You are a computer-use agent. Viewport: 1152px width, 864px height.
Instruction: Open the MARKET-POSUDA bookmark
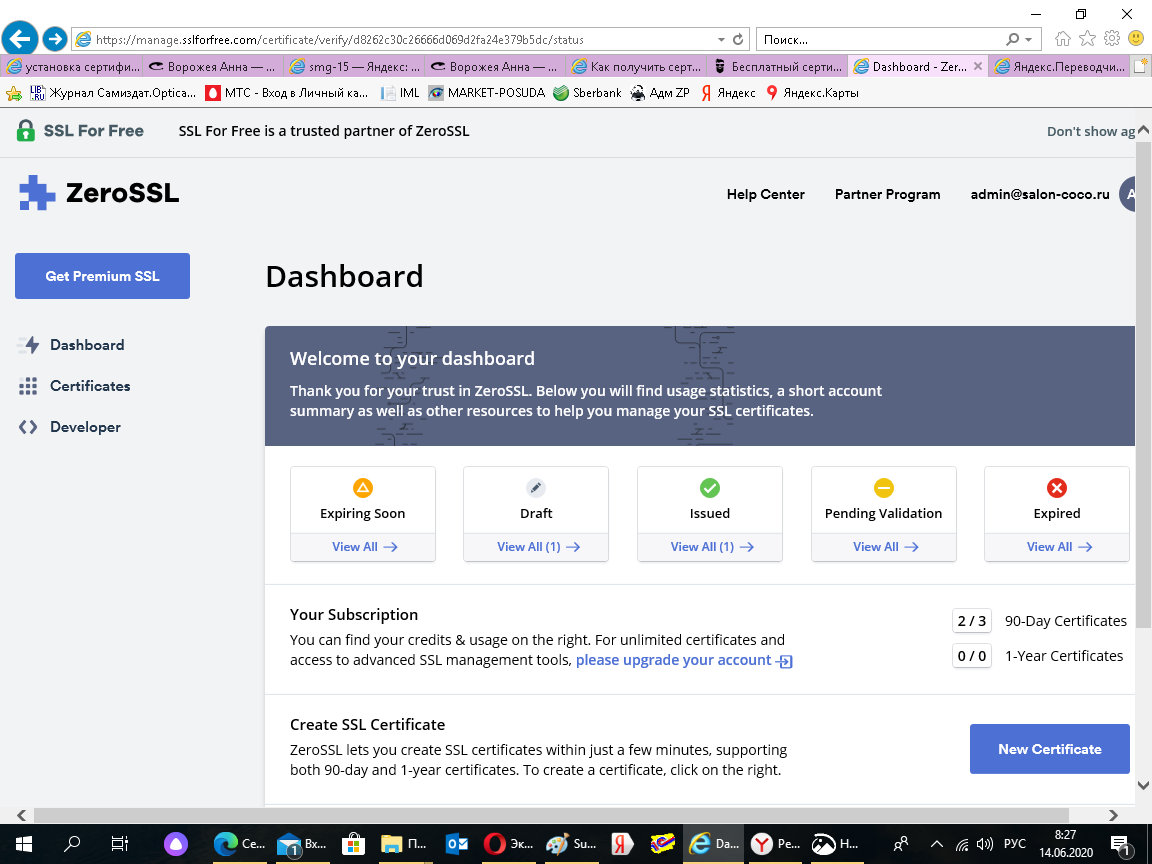coord(487,93)
